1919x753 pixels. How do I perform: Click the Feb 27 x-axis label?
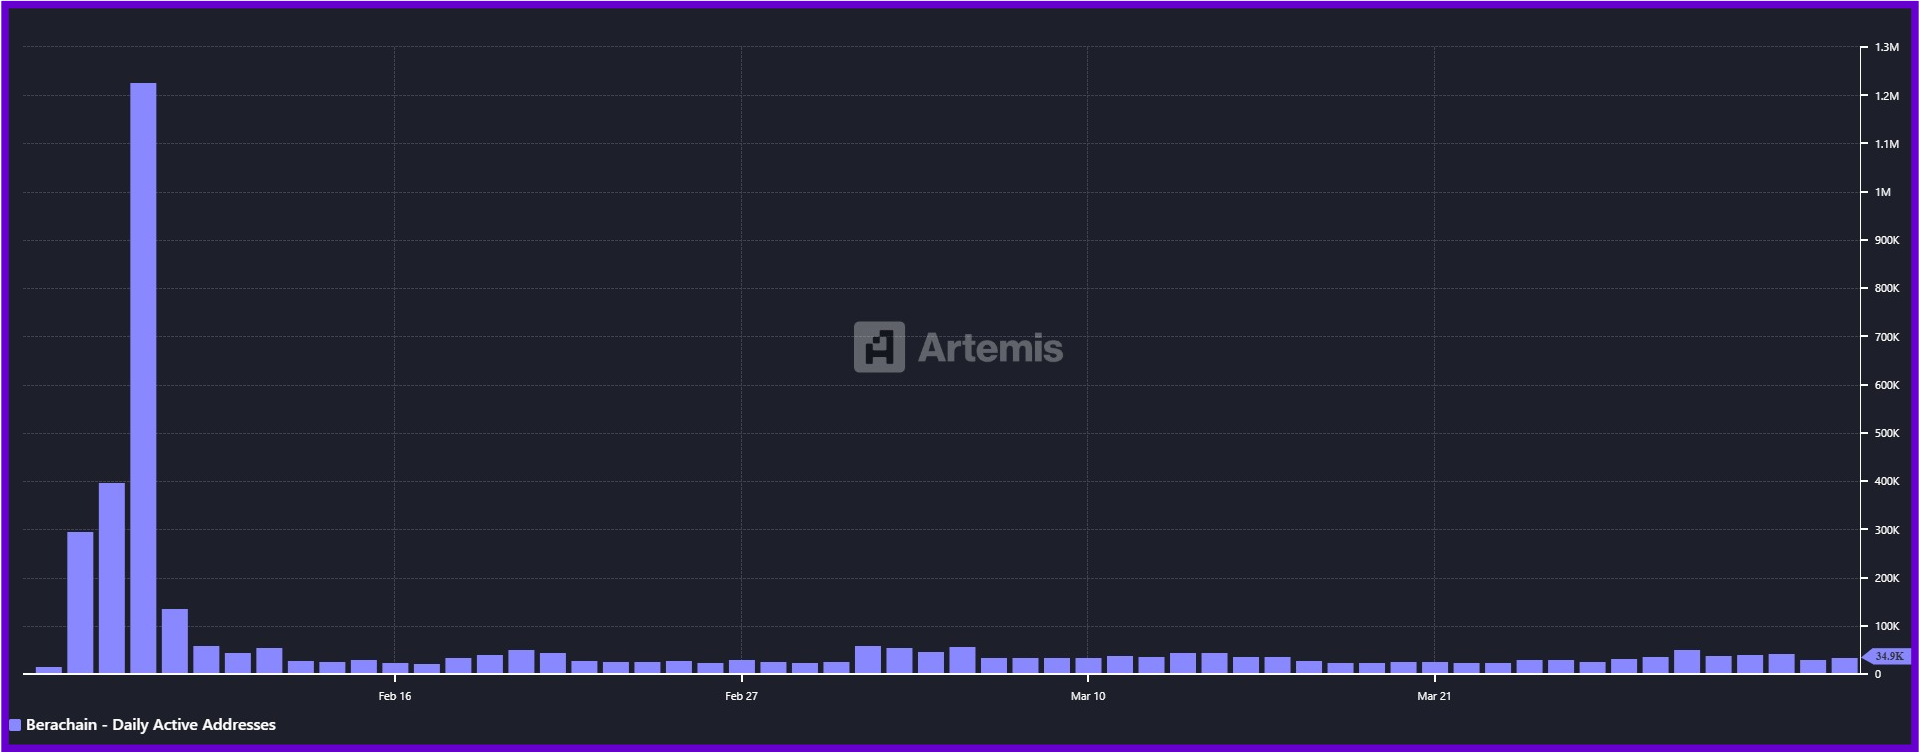741,696
